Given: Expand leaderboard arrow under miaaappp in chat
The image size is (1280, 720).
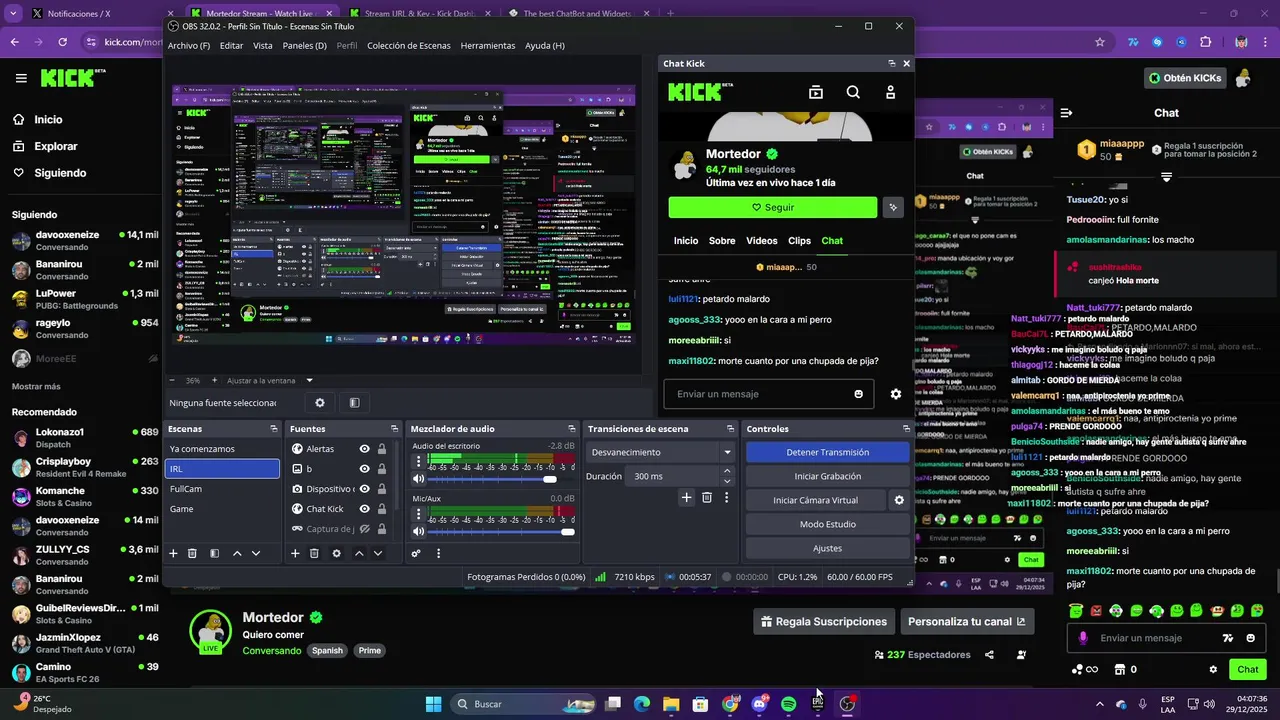Looking at the screenshot, I should (x=1166, y=177).
